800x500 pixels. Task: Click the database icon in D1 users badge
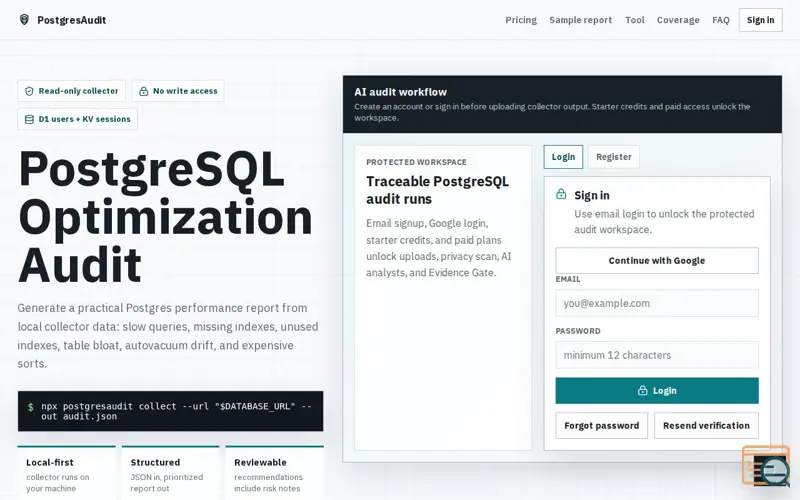(x=30, y=119)
